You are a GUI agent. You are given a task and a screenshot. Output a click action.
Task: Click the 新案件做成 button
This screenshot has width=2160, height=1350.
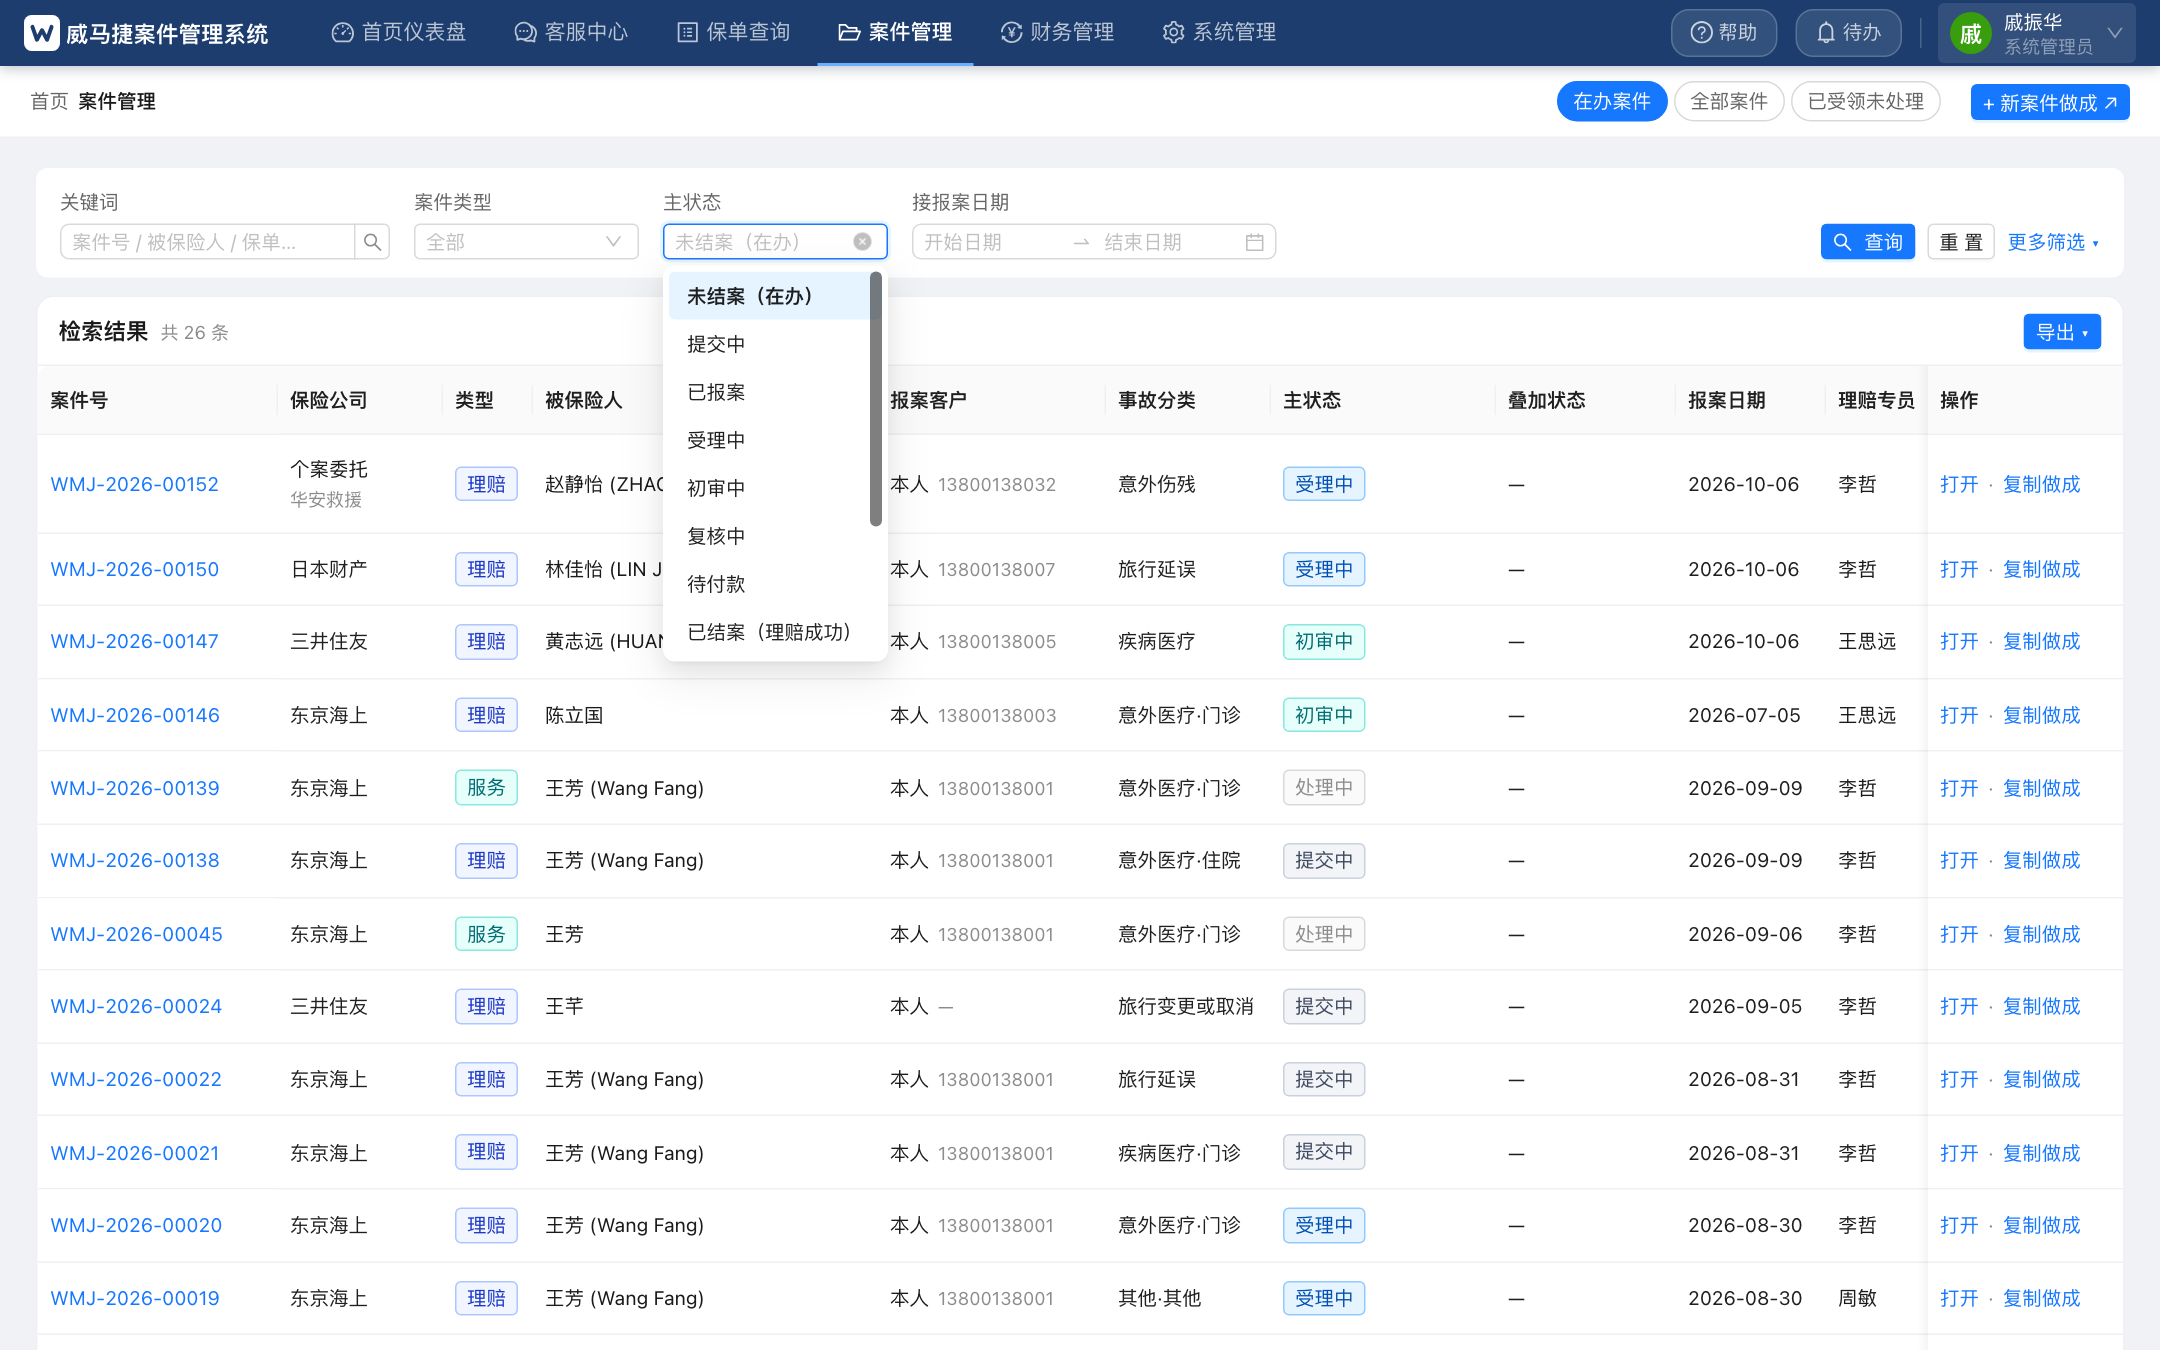[2050, 102]
